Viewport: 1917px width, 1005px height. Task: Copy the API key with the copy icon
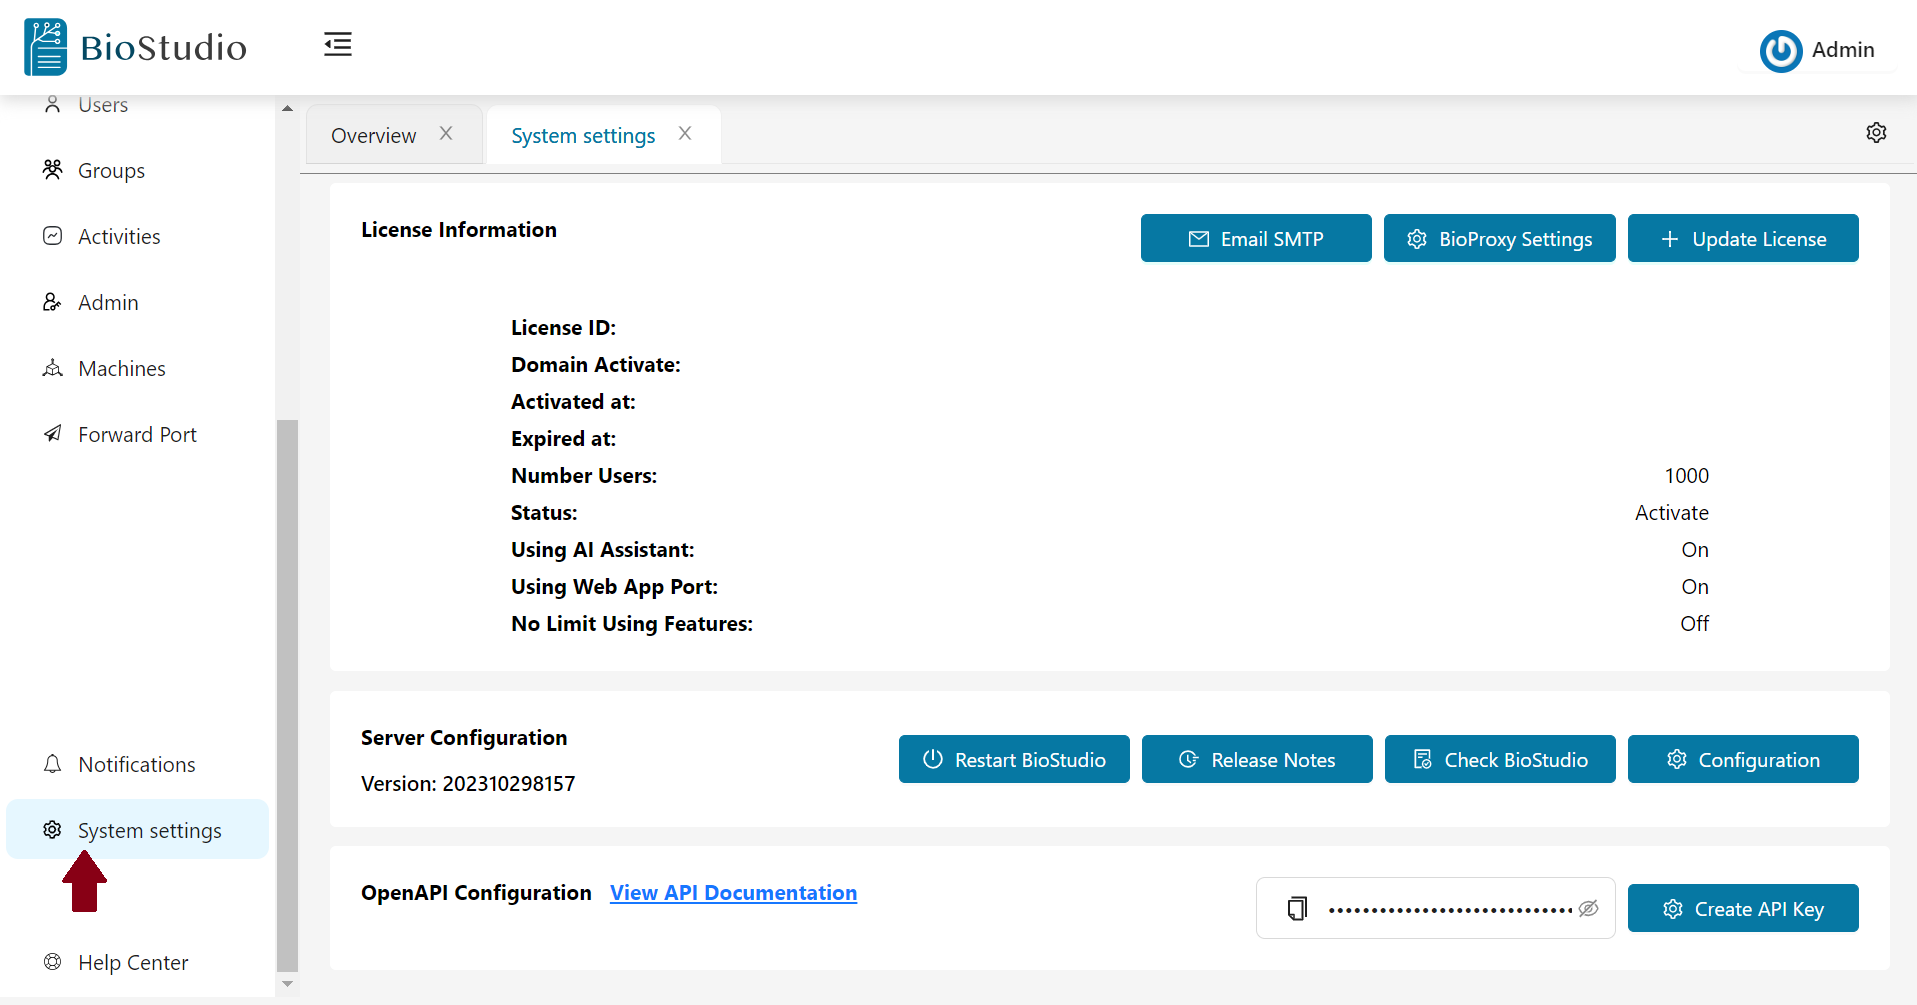coord(1297,908)
